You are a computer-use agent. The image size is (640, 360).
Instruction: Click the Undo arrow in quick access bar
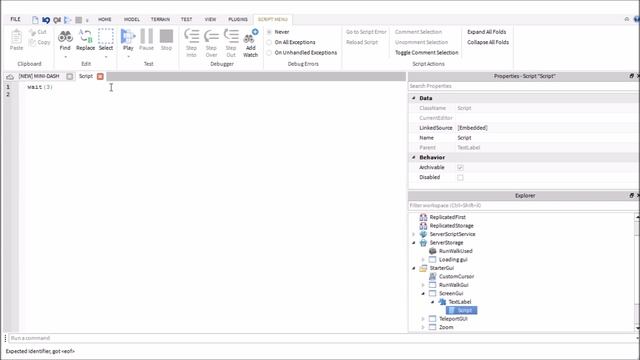click(46, 20)
